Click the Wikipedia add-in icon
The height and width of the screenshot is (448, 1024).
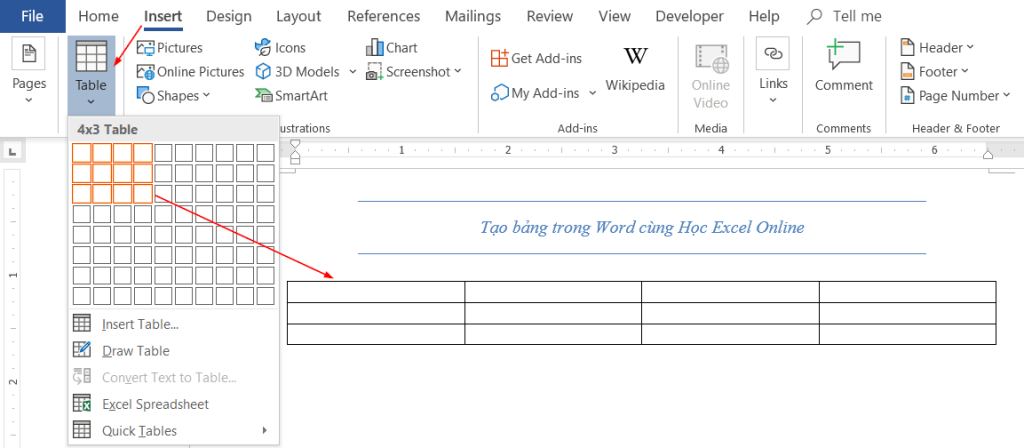coord(635,57)
